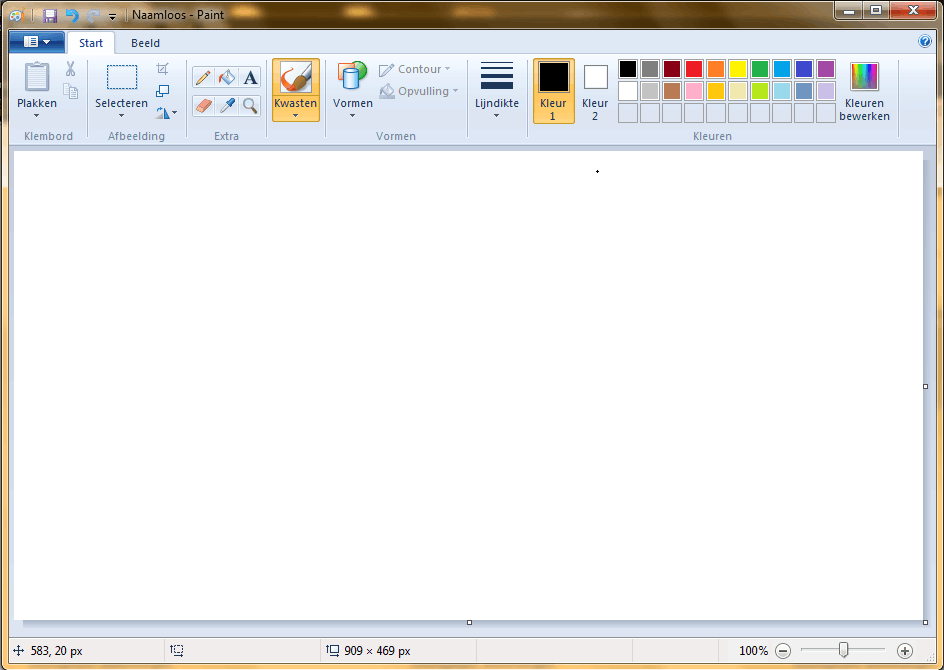Click the Vormen shapes icon

(x=352, y=78)
